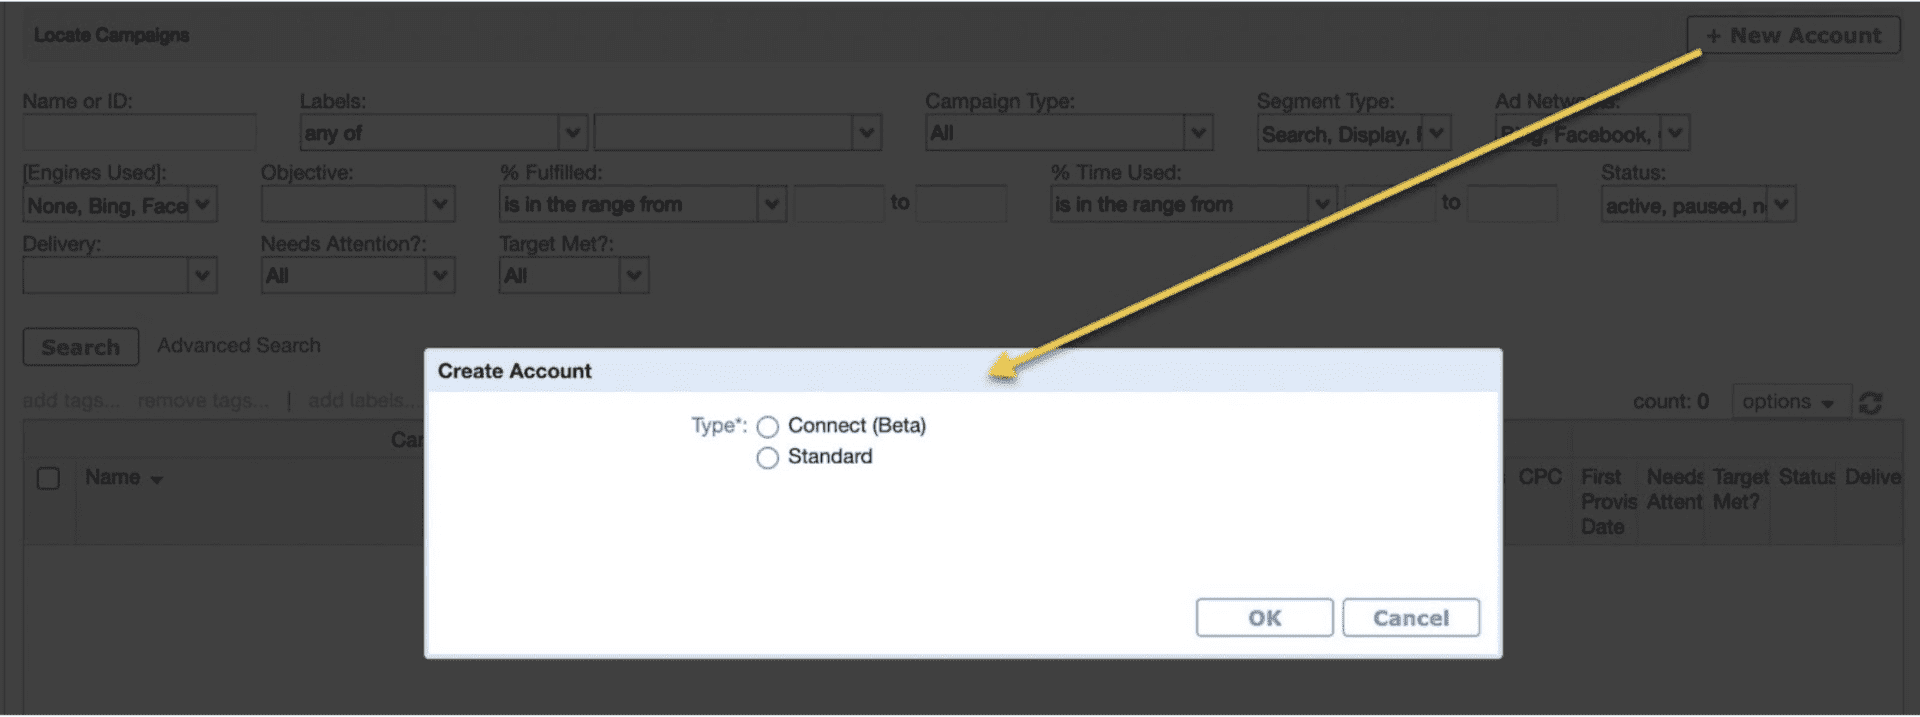1920x717 pixels.
Task: Open the options menu button
Action: pos(1791,402)
